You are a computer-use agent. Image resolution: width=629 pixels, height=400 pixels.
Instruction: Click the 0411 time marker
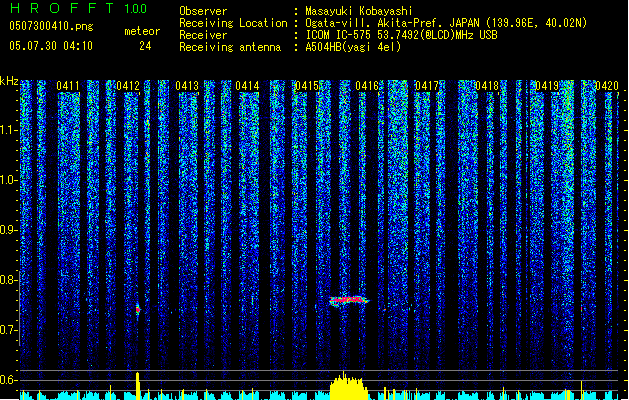pos(68,86)
